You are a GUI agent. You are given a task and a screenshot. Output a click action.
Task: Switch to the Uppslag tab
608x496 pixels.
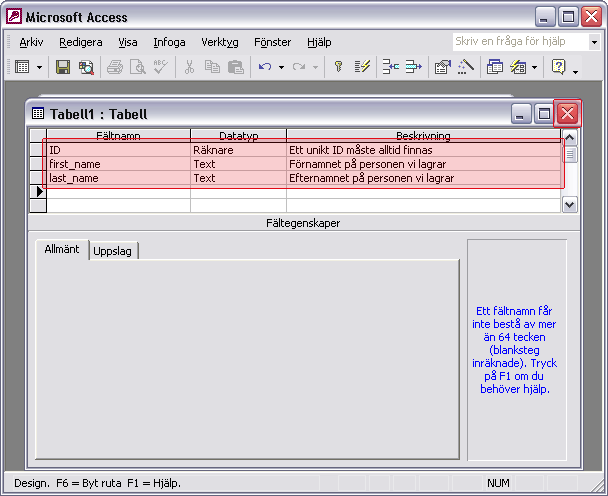click(x=113, y=251)
